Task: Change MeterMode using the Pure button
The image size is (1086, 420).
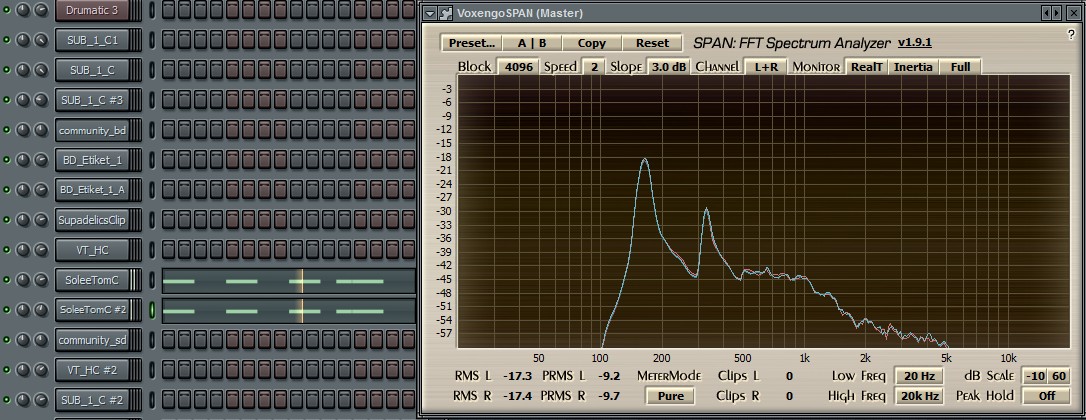Action: click(670, 396)
